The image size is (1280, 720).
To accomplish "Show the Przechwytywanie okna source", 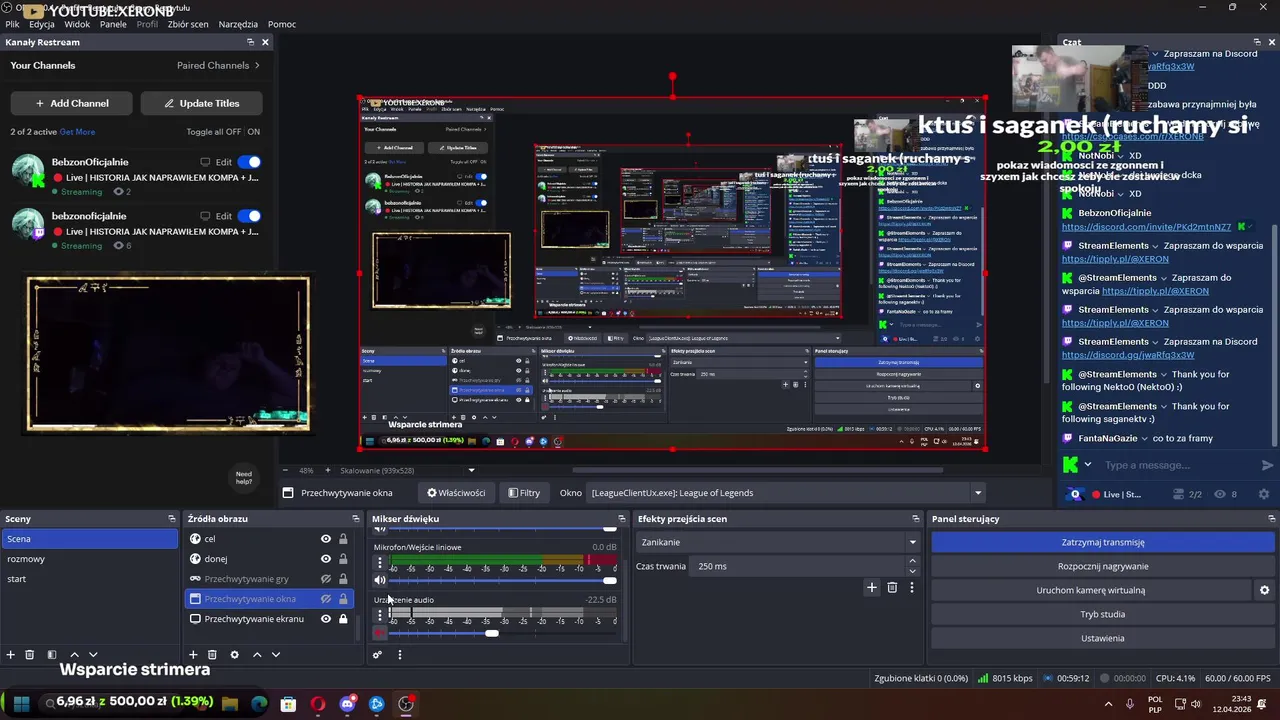I will point(325,599).
